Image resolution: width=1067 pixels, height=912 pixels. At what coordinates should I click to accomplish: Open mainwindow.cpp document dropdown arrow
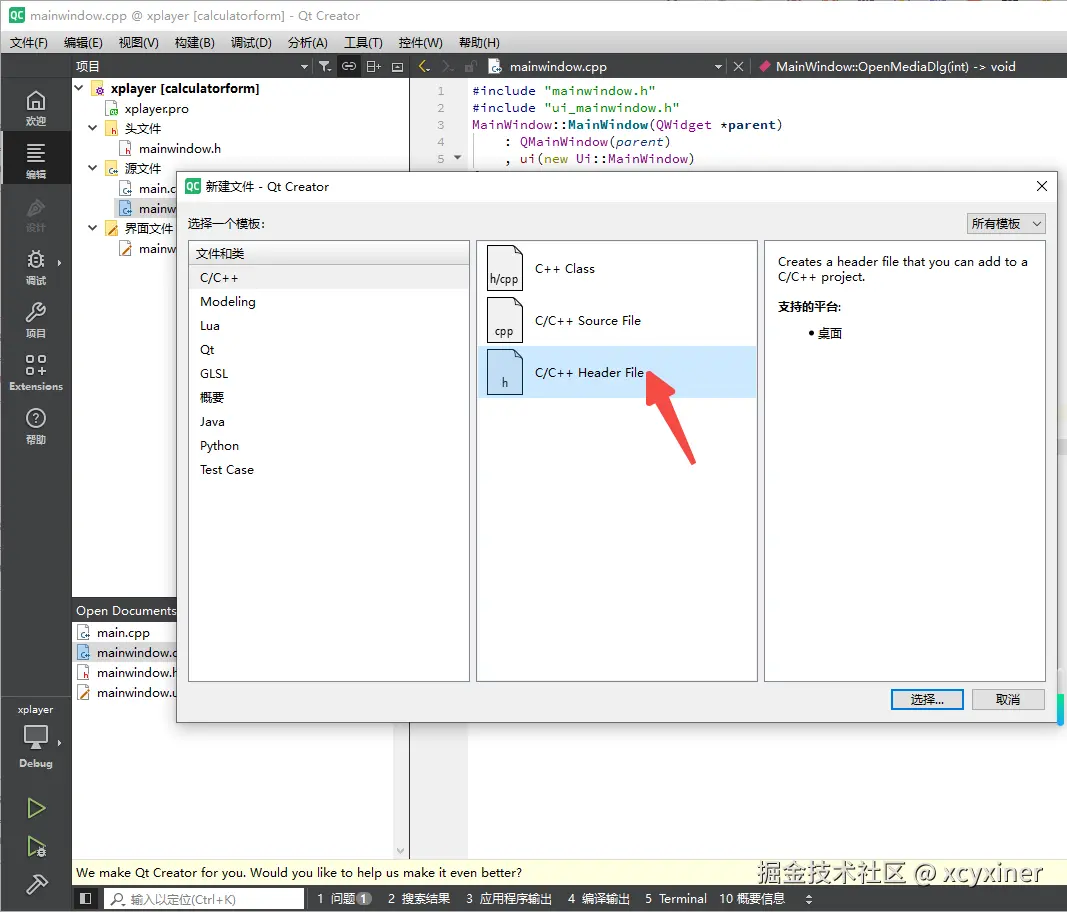[x=718, y=67]
